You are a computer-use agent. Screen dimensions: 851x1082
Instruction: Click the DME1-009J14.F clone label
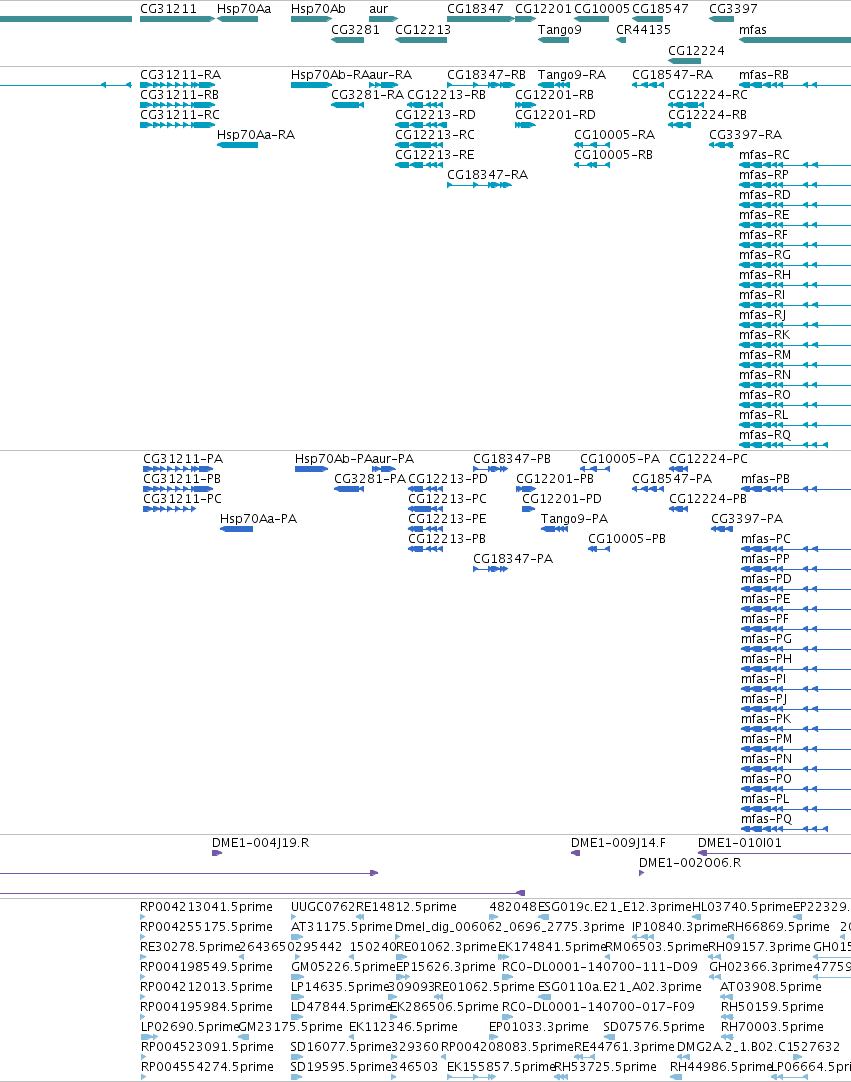pyautogui.click(x=618, y=843)
